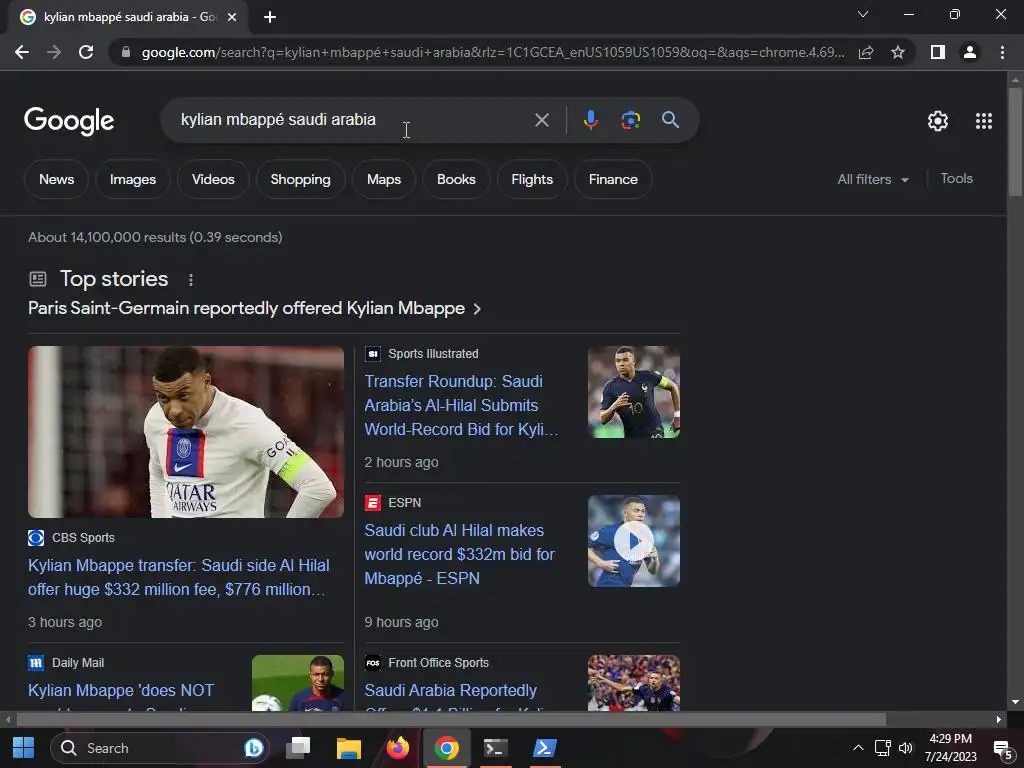Go to the Google logo homepage
This screenshot has height=768, width=1024.
click(69, 121)
